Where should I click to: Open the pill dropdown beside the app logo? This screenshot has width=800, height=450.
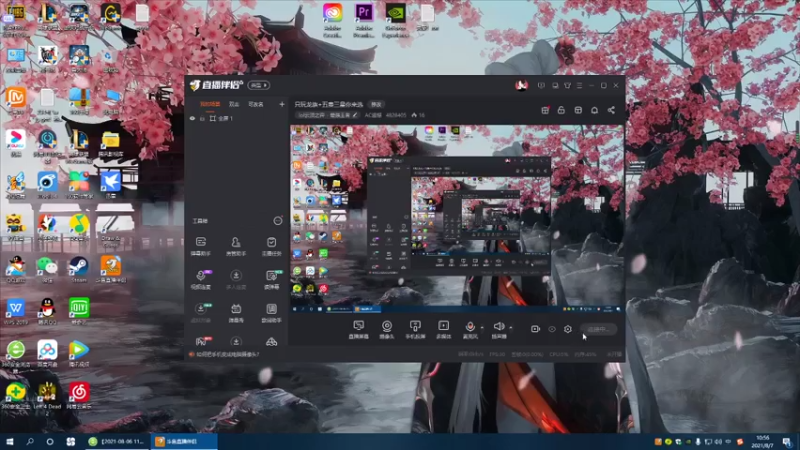[259, 85]
